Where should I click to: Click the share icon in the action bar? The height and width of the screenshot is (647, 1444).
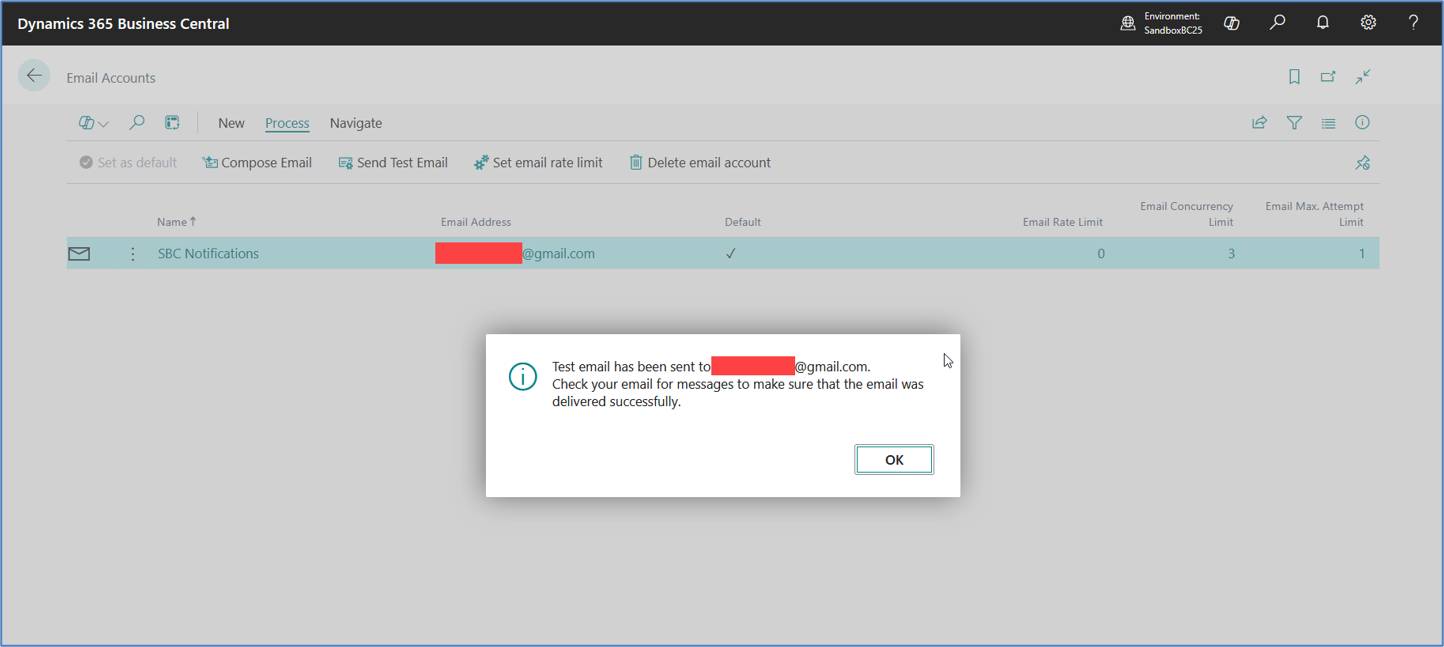1259,123
